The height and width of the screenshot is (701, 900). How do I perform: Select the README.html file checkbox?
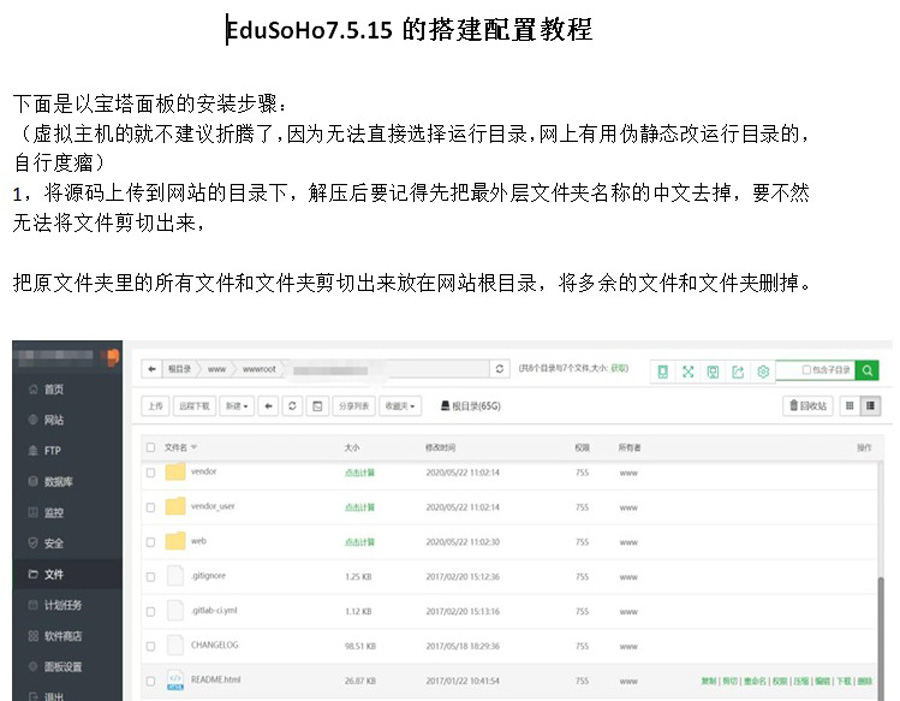(x=151, y=681)
